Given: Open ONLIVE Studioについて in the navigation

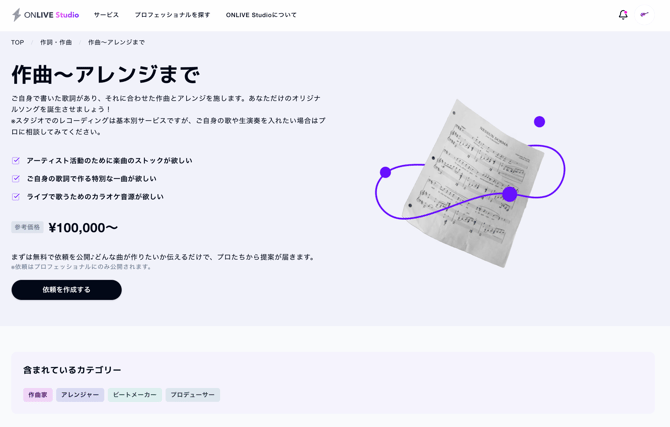Looking at the screenshot, I should [x=261, y=15].
